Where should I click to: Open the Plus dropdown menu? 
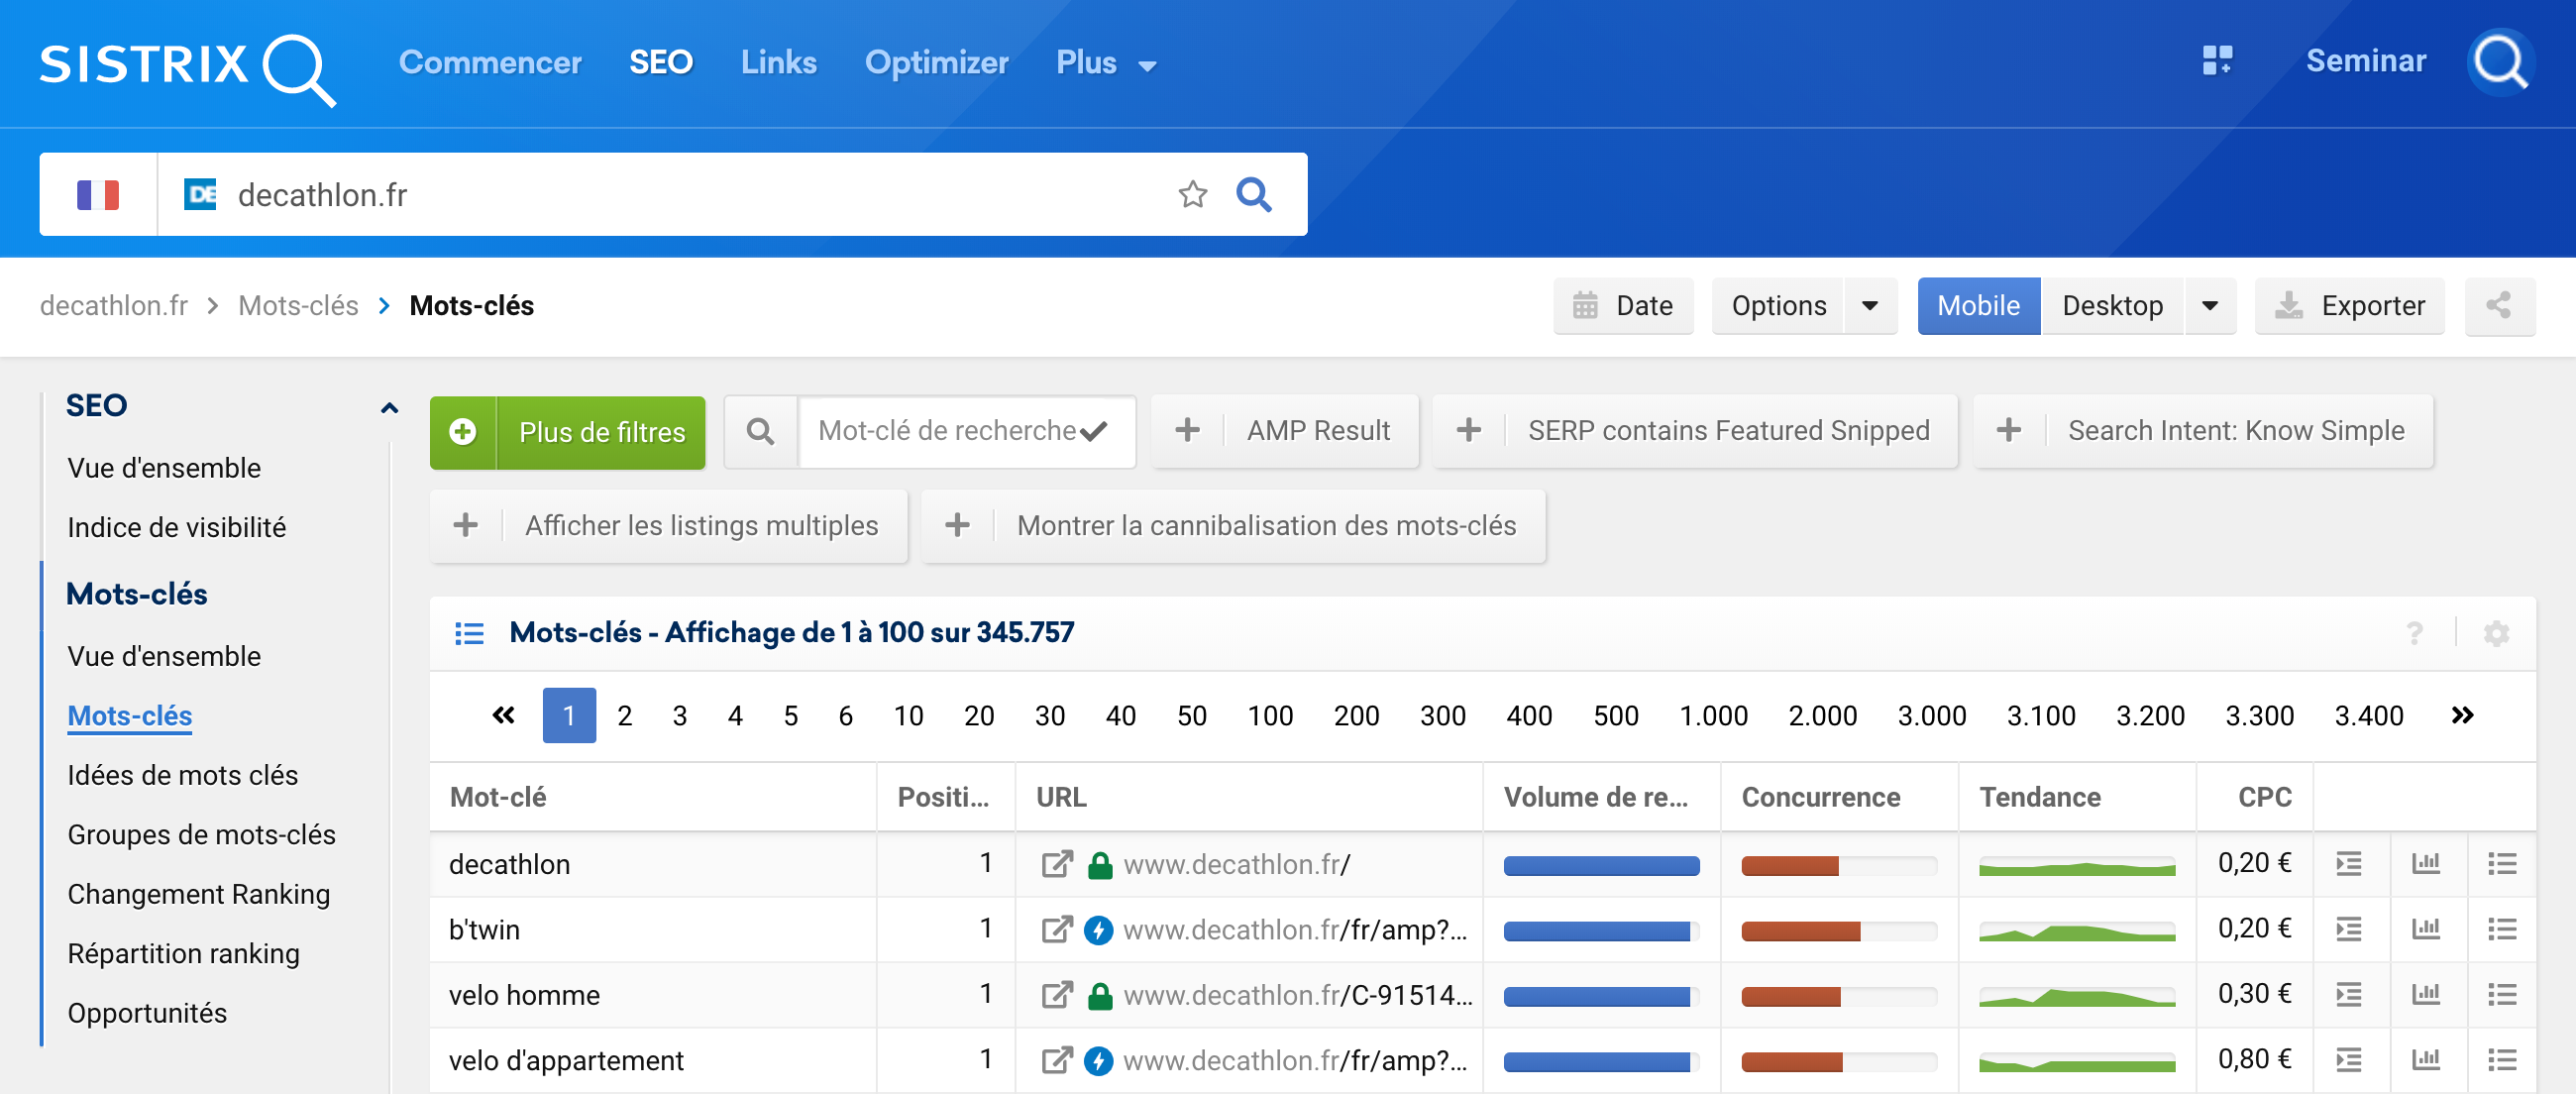[x=1105, y=63]
